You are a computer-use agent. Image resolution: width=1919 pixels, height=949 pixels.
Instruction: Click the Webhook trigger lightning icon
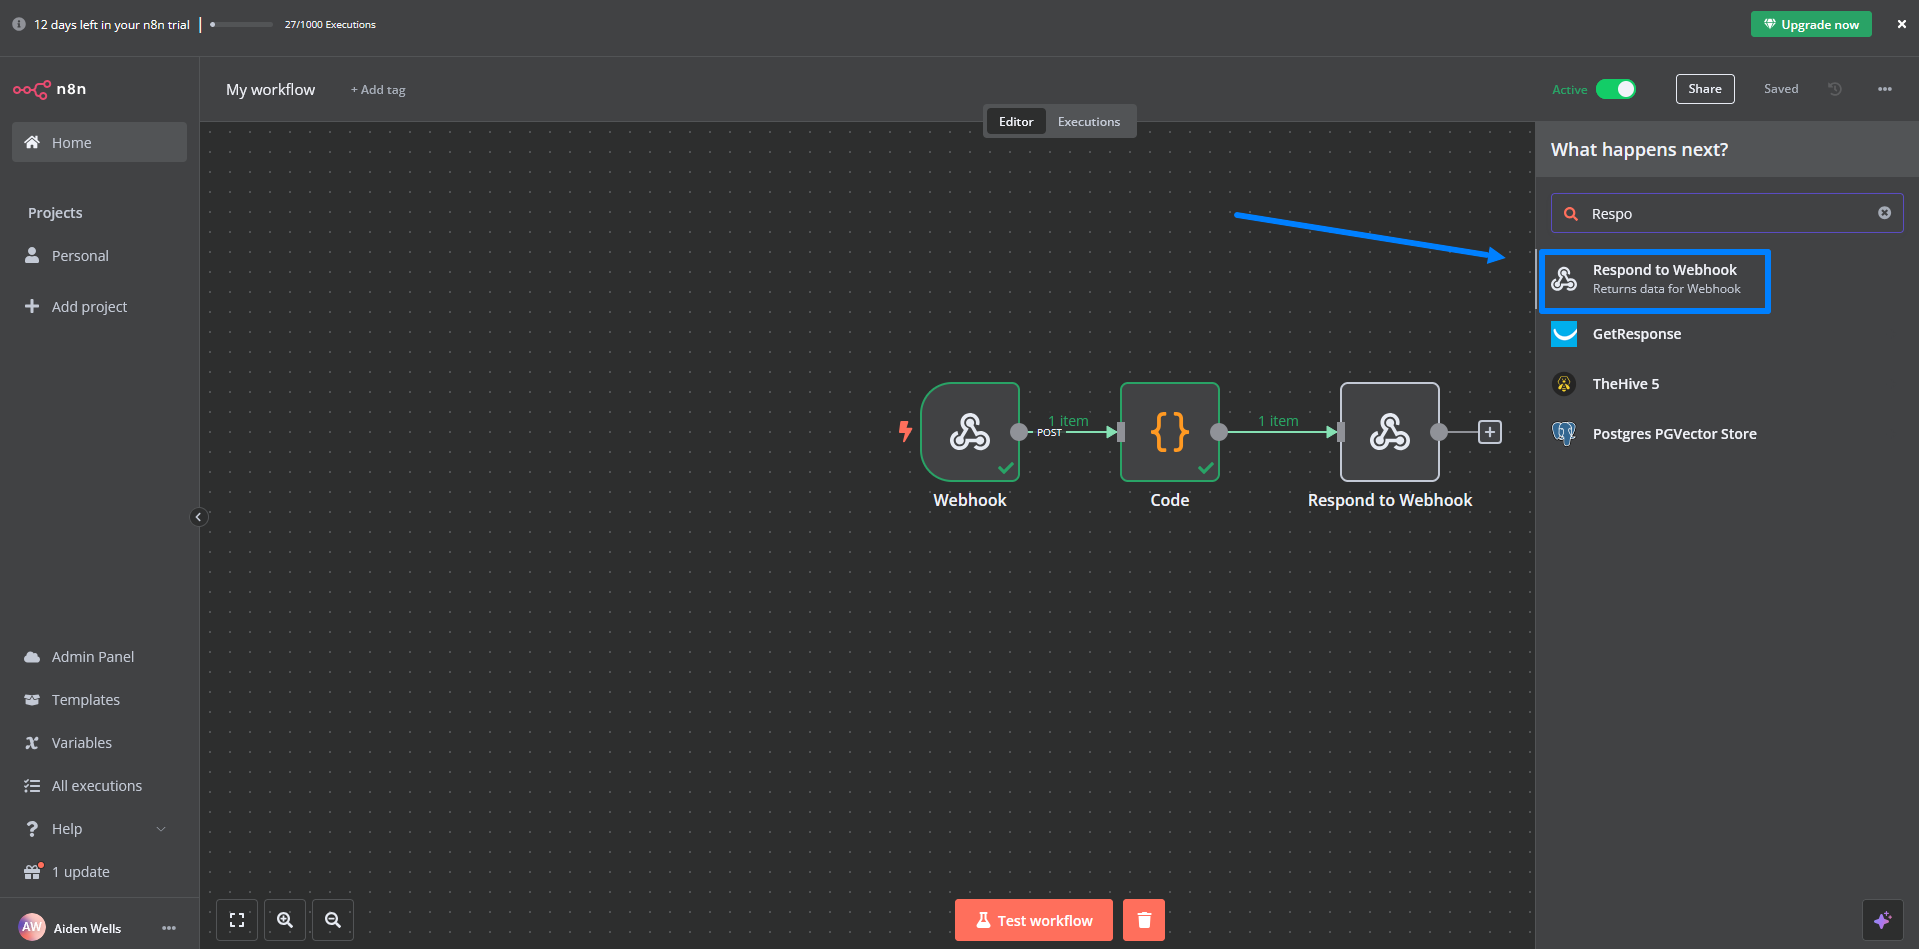(905, 431)
